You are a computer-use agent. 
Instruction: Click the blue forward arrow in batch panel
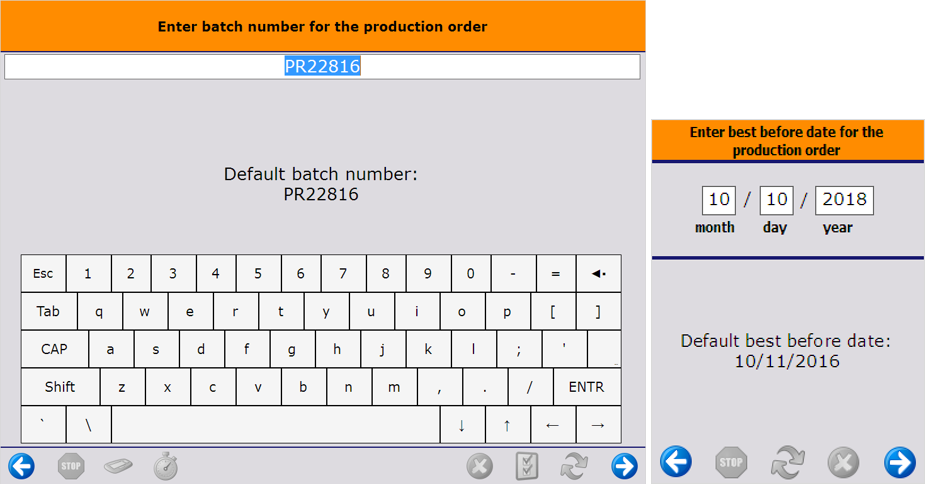click(x=624, y=466)
